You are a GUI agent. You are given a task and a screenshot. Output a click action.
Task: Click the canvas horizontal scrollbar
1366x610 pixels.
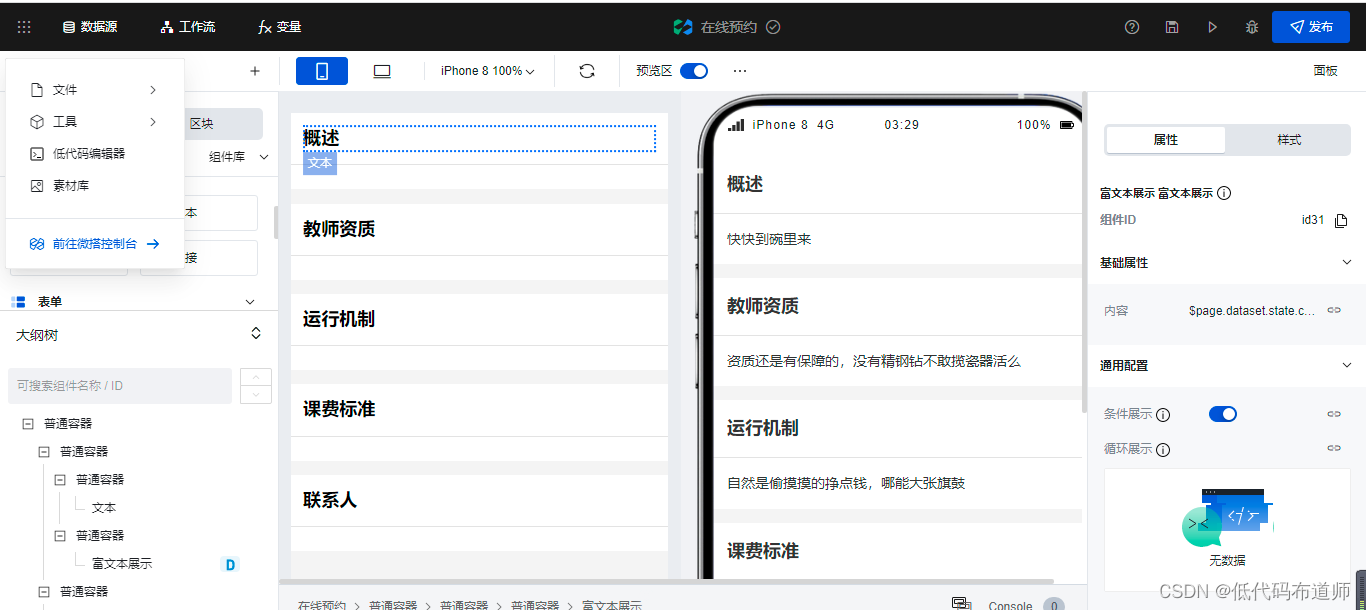click(667, 581)
